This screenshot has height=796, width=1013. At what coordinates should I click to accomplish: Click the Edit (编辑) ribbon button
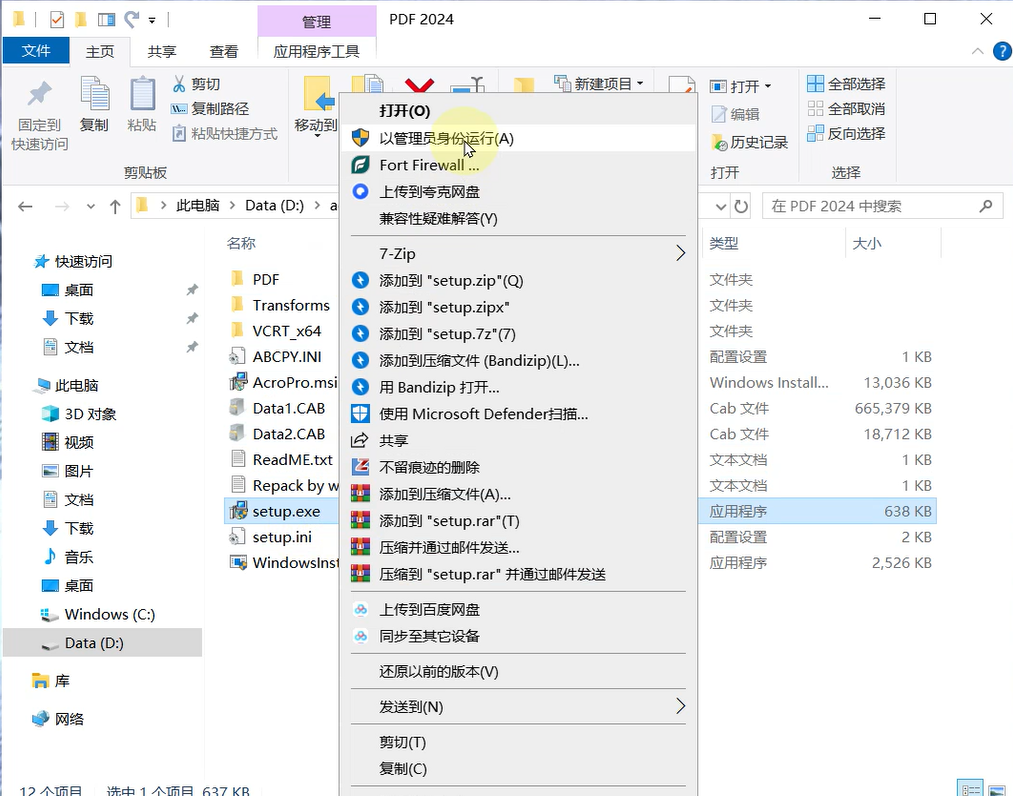735,114
